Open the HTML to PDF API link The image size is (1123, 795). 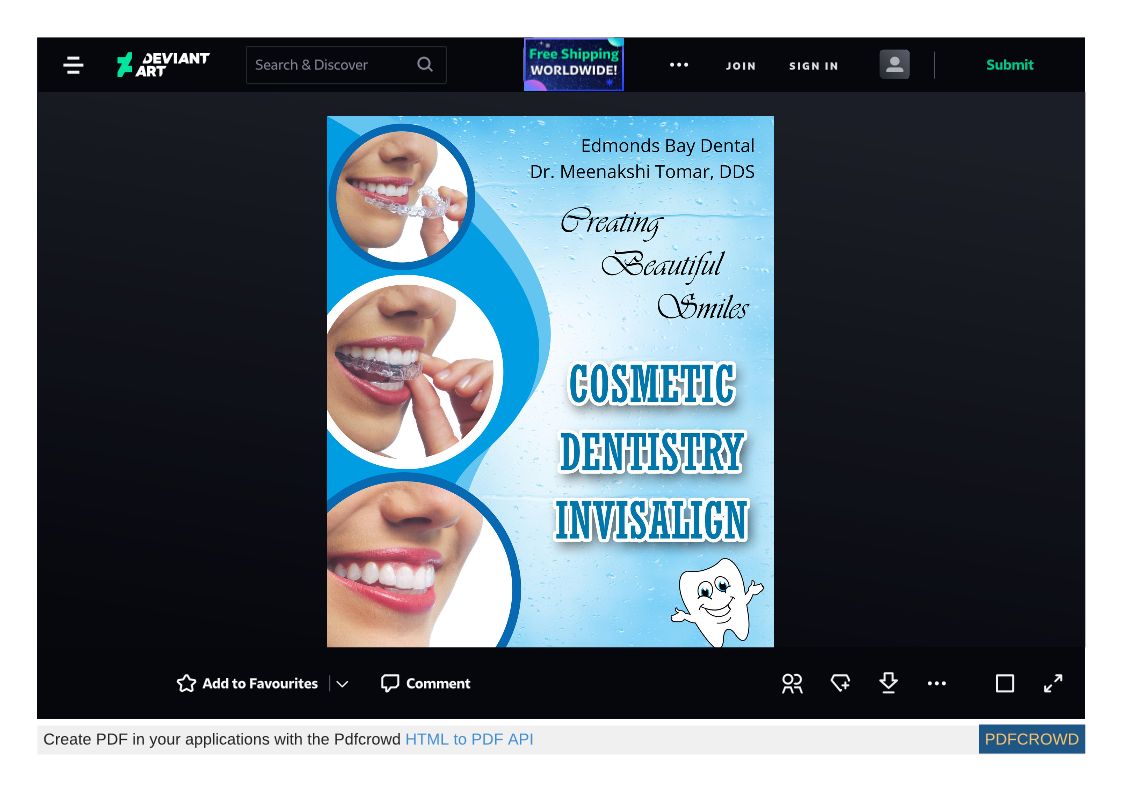[x=469, y=740]
